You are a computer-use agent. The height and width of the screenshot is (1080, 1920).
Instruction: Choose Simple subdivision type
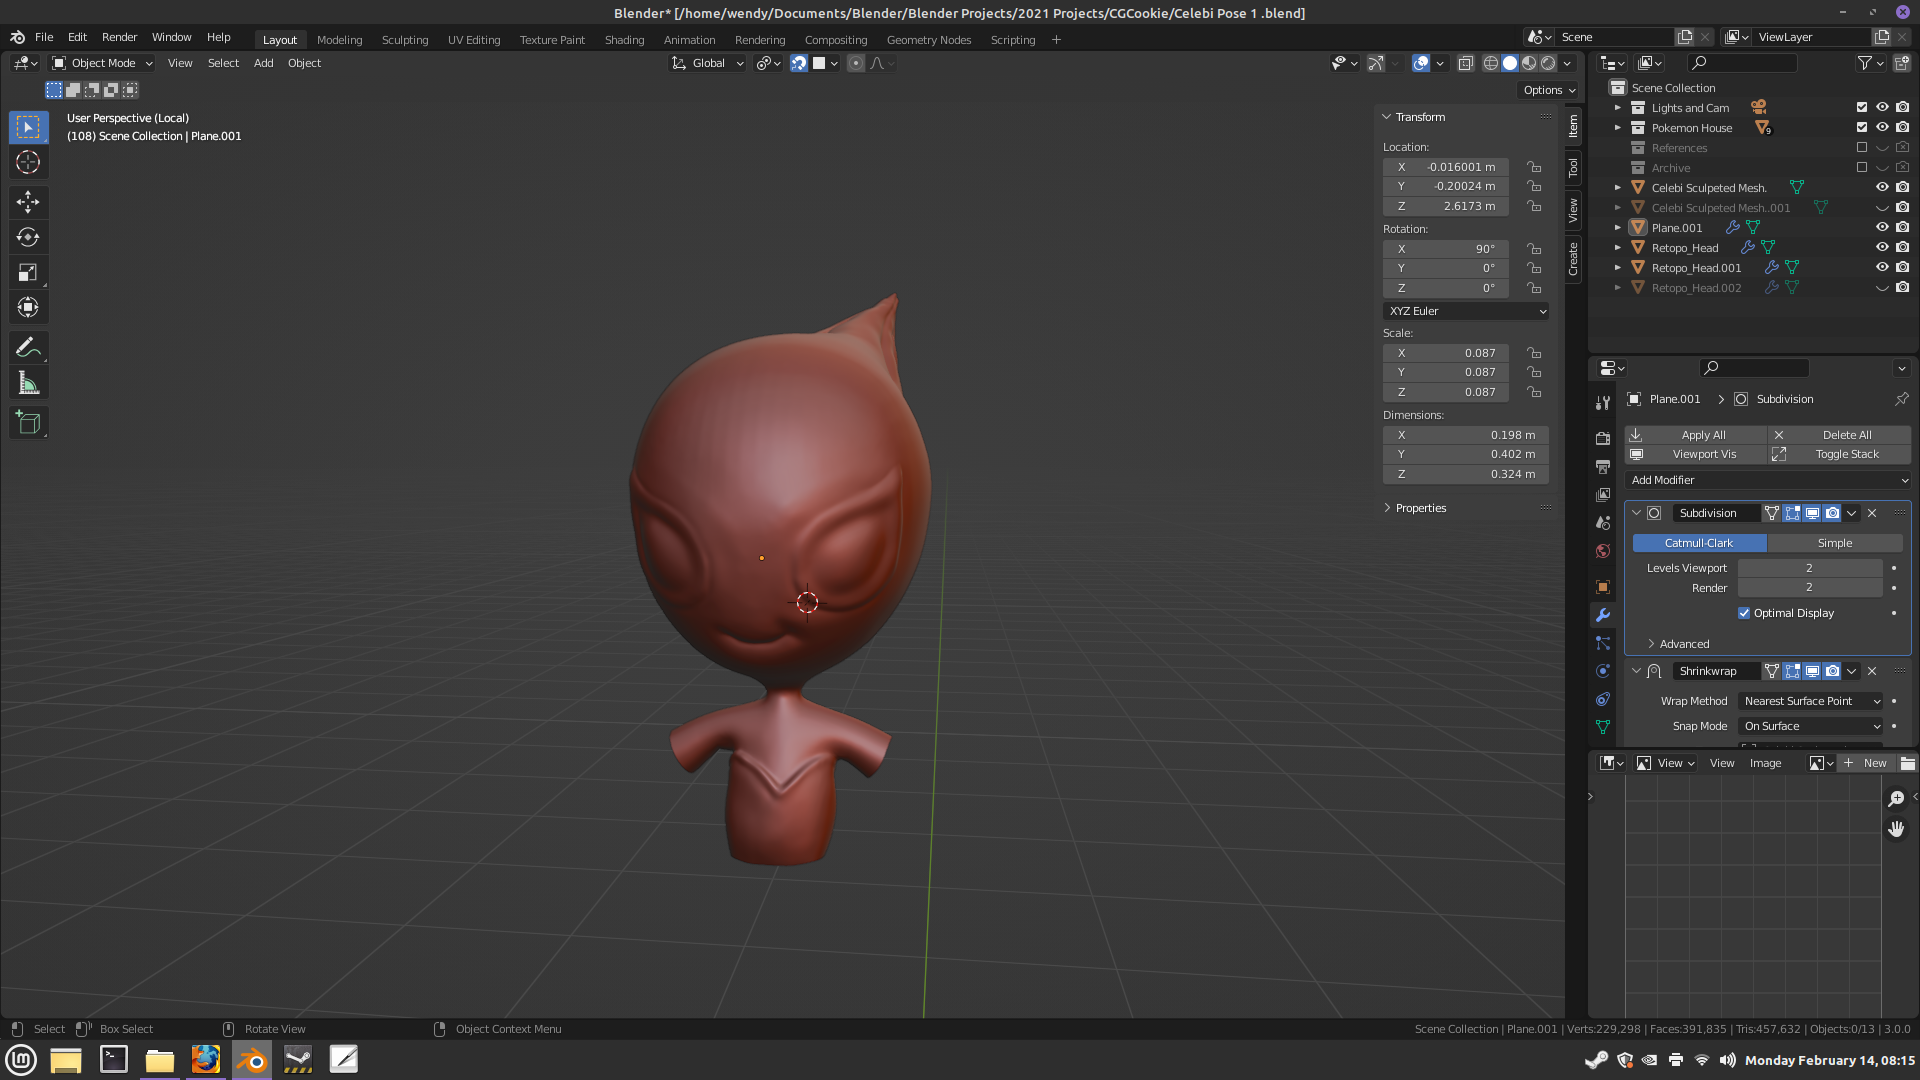pos(1834,543)
